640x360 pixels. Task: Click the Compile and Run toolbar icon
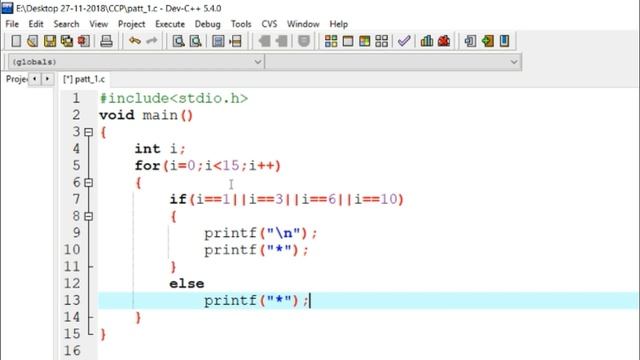pyautogui.click(x=364, y=41)
